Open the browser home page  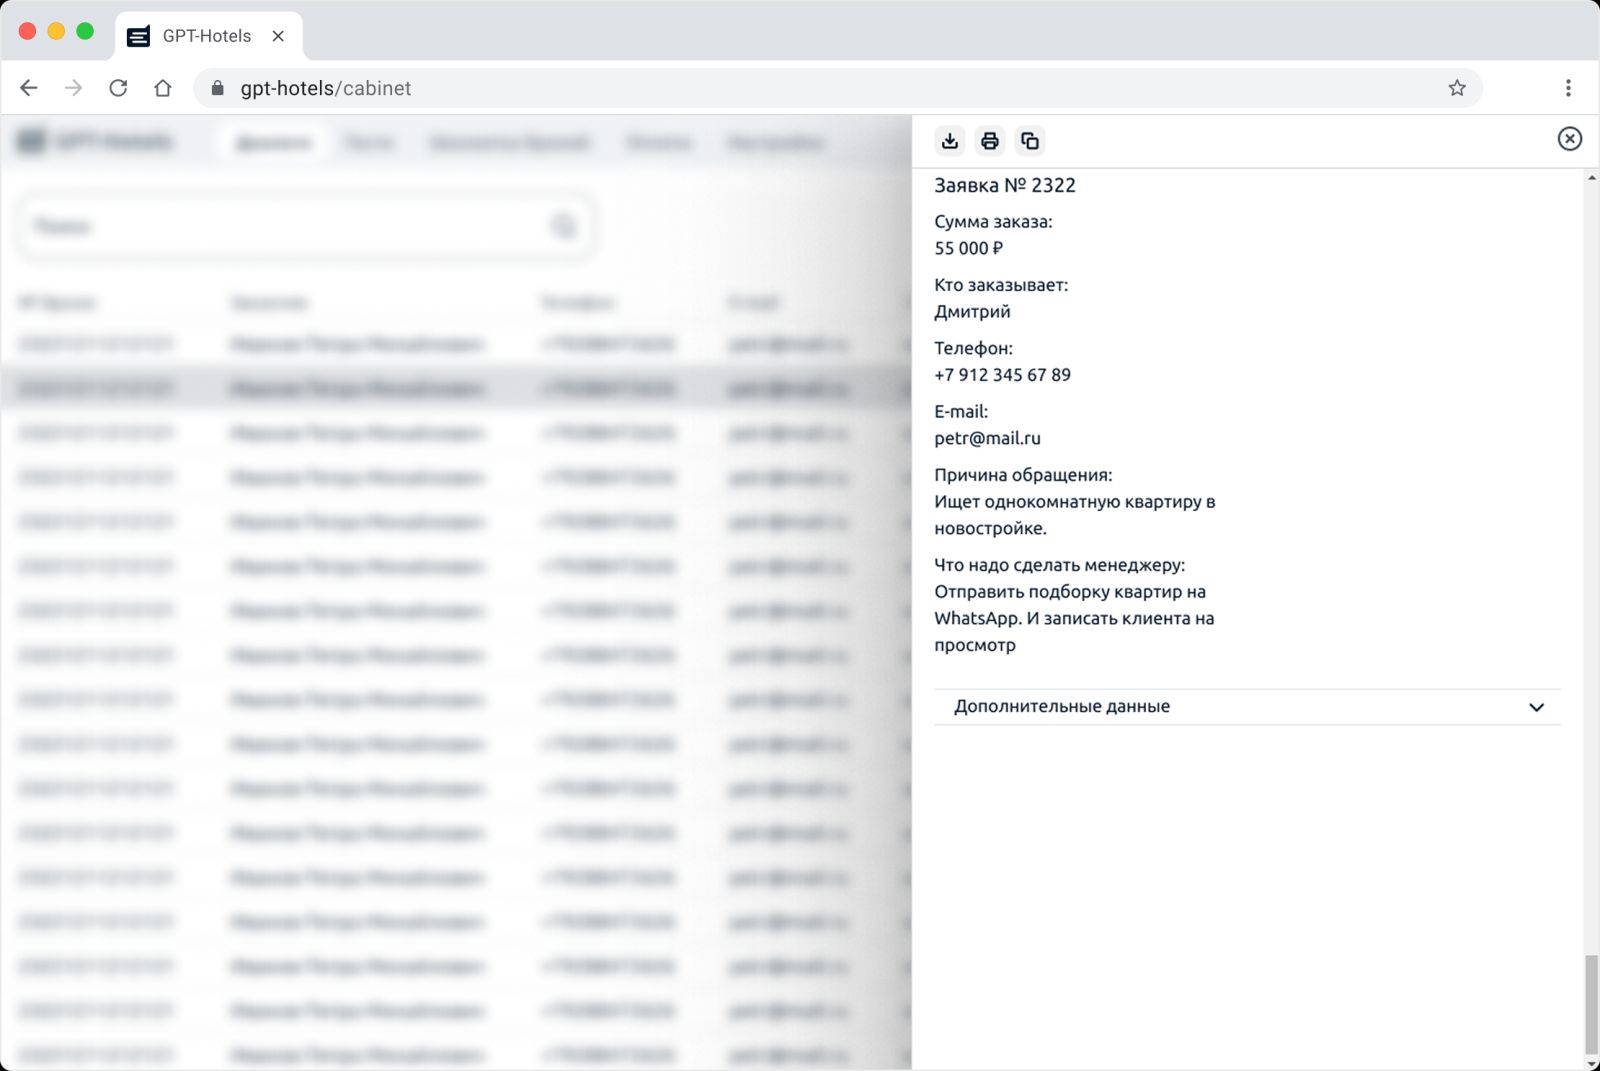[x=163, y=88]
